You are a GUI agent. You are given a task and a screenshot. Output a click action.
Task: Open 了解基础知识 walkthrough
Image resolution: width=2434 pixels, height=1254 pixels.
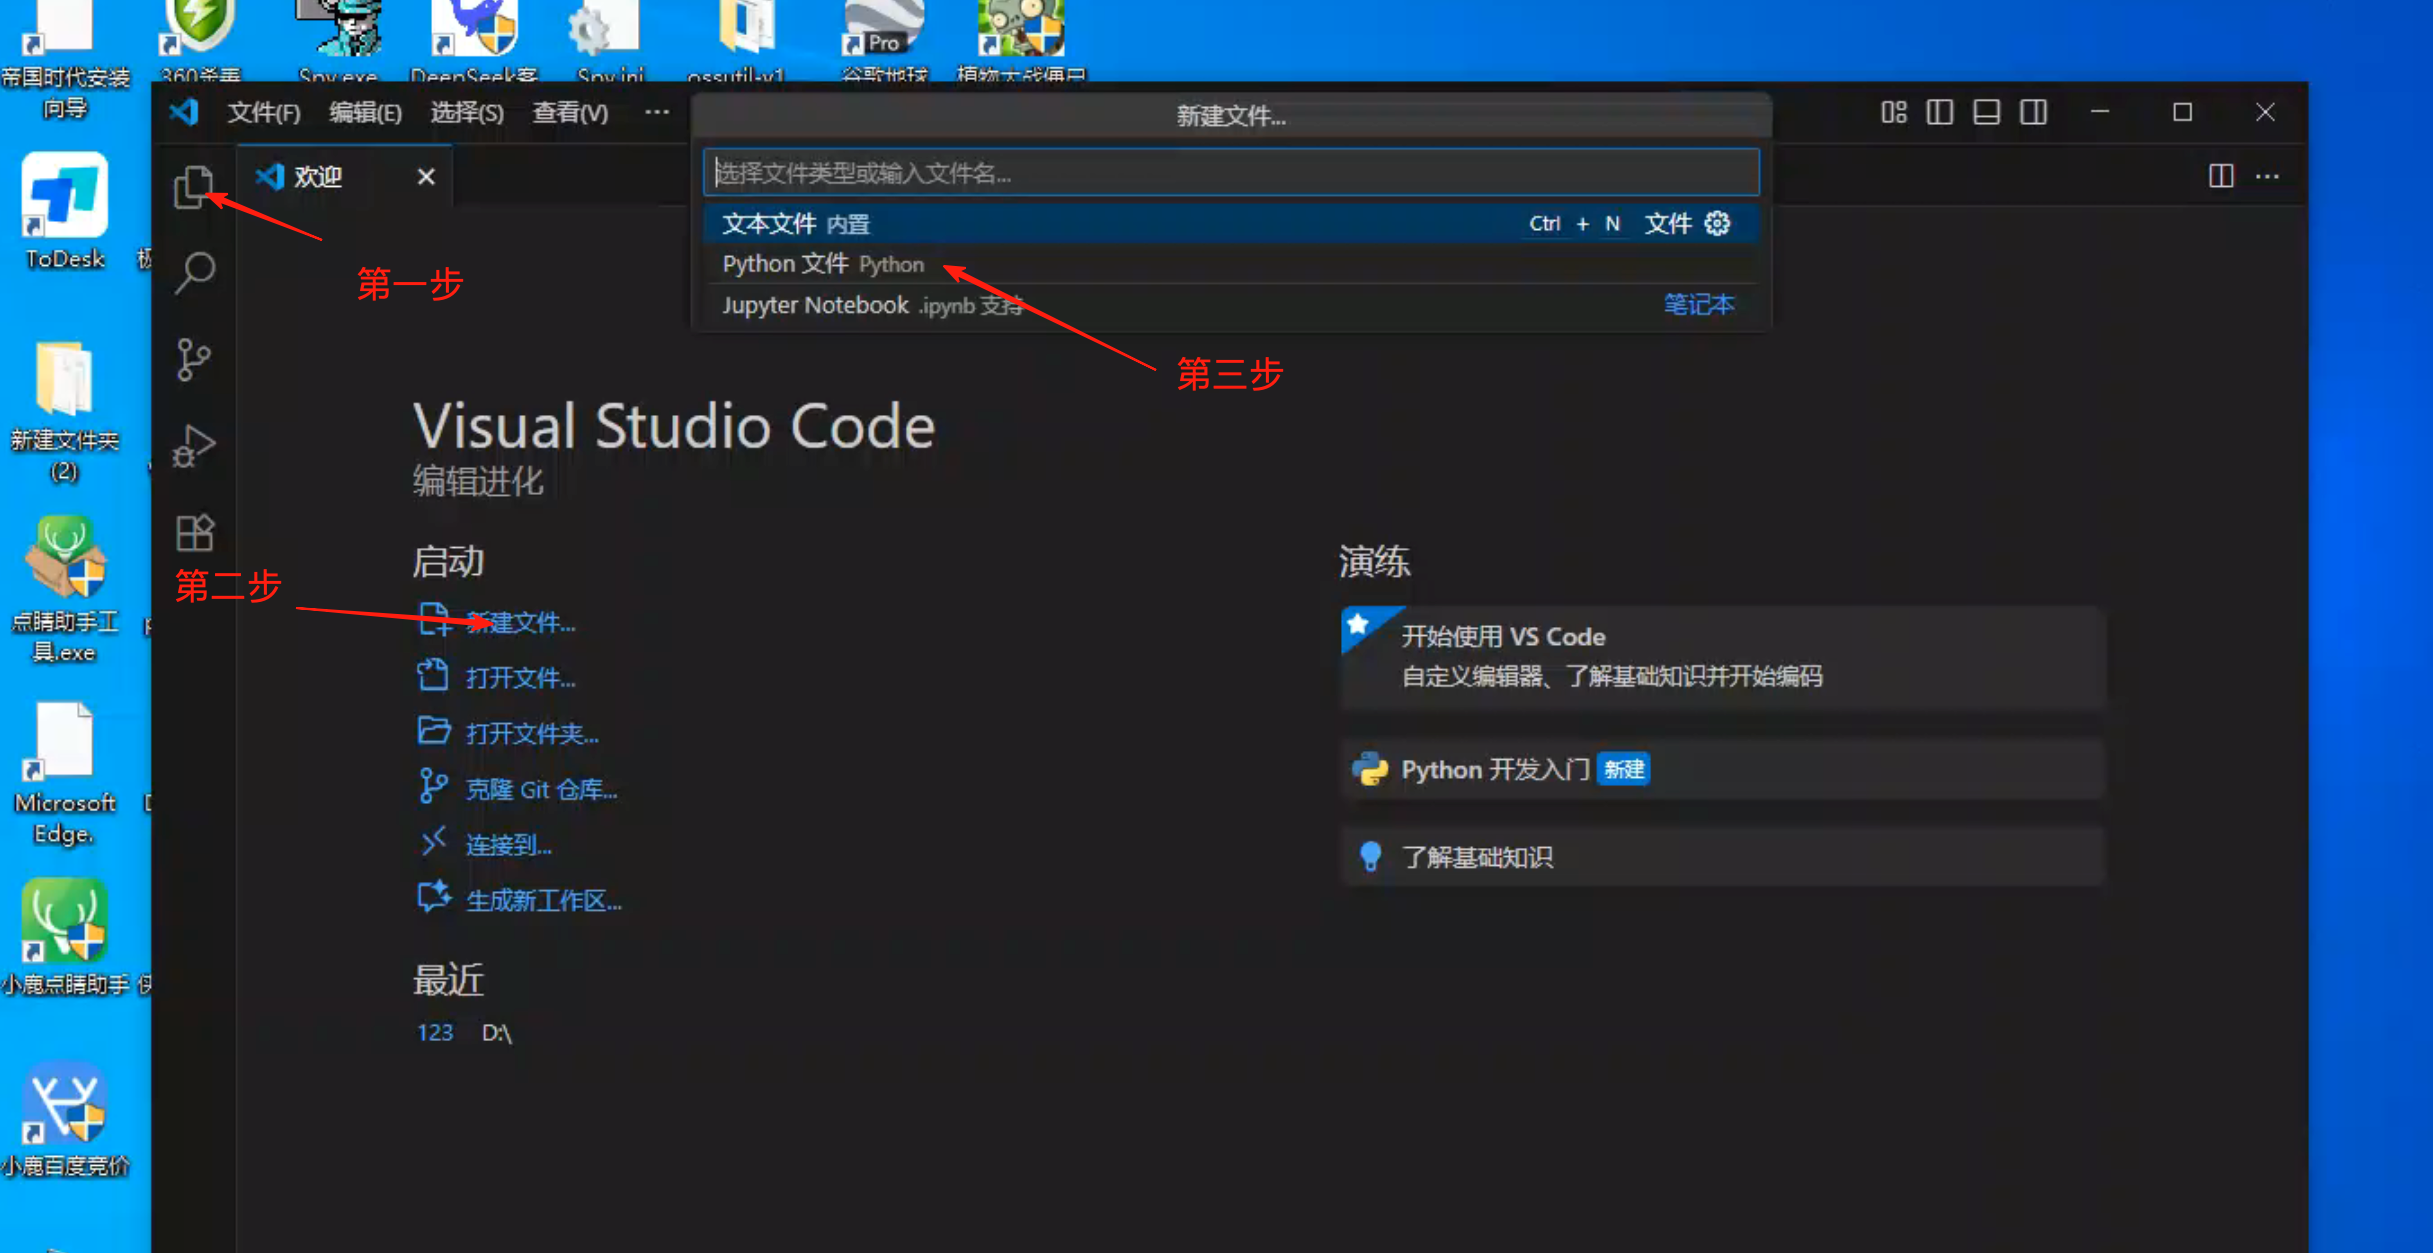click(1723, 858)
